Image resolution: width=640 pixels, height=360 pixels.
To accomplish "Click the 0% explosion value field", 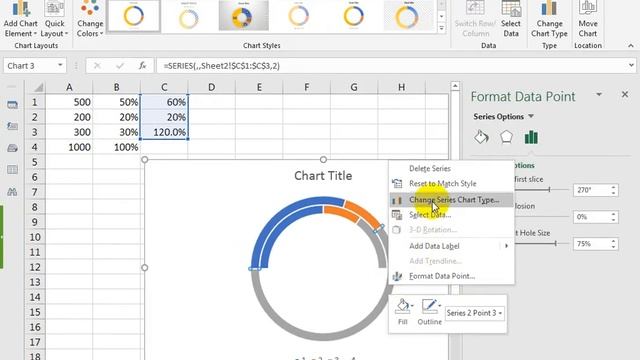I will click(591, 217).
